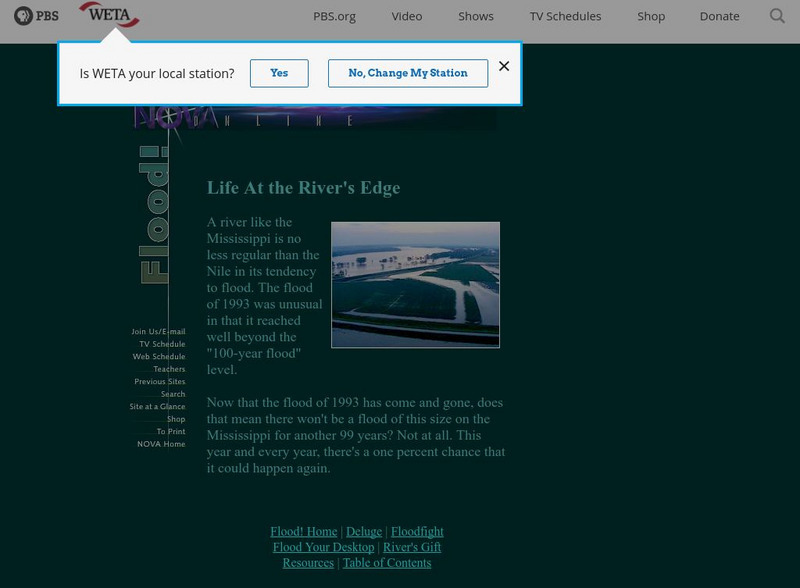Viewport: 800px width, 588px height.
Task: Click the paragraph starting 'Now that the flood'
Action: tap(356, 435)
